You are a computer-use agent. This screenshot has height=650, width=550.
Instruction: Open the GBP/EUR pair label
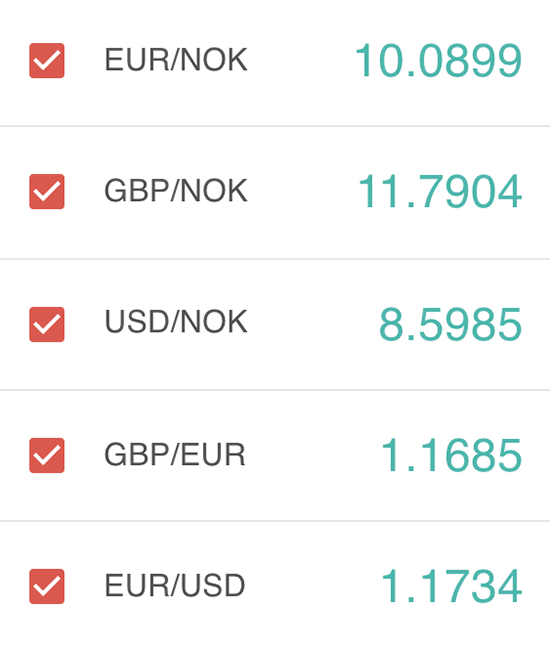(x=175, y=455)
